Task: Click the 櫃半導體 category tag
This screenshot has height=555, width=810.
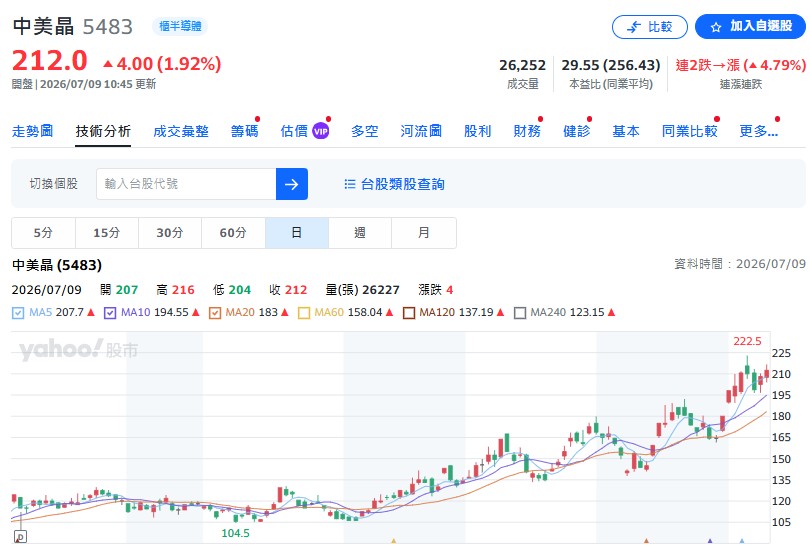Action: click(x=180, y=26)
